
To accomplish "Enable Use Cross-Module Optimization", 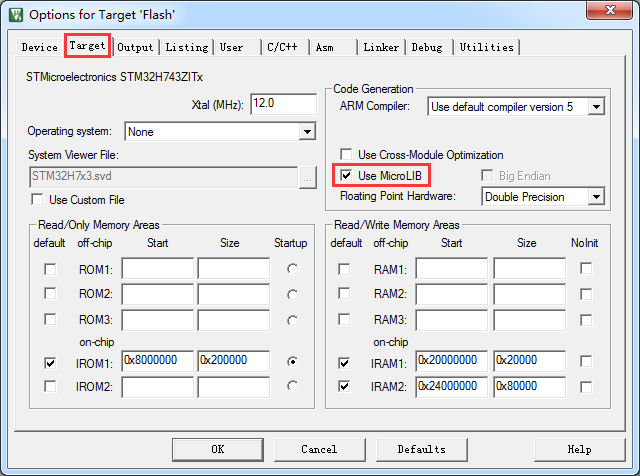I will coord(346,154).
